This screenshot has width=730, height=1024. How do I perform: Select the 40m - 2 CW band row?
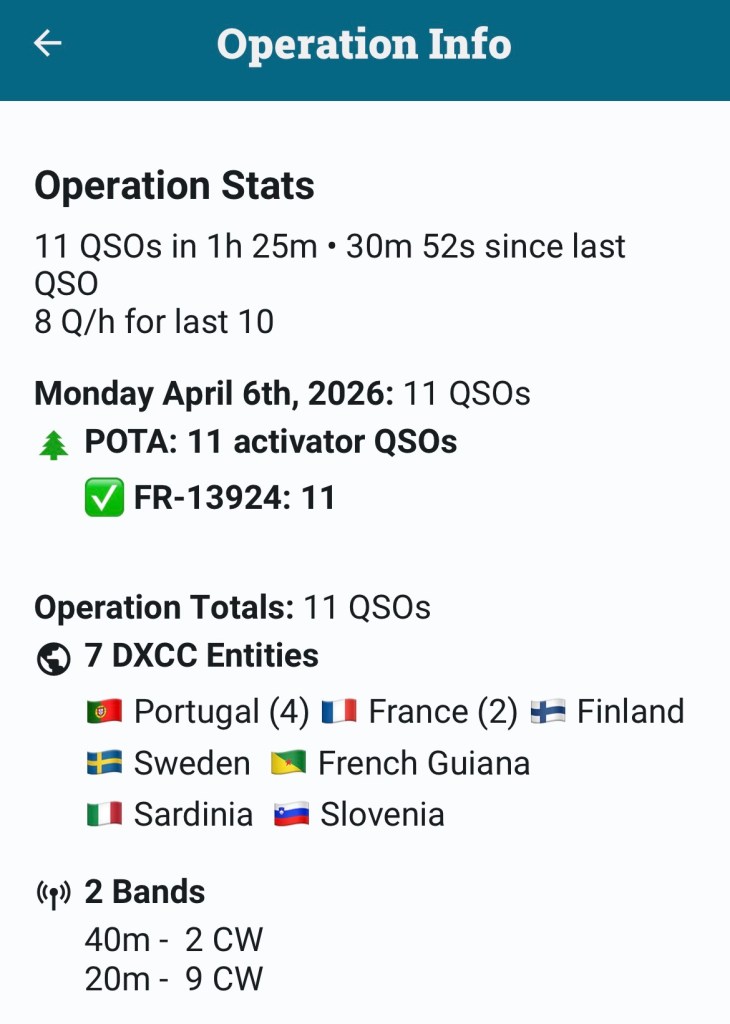tap(174, 940)
